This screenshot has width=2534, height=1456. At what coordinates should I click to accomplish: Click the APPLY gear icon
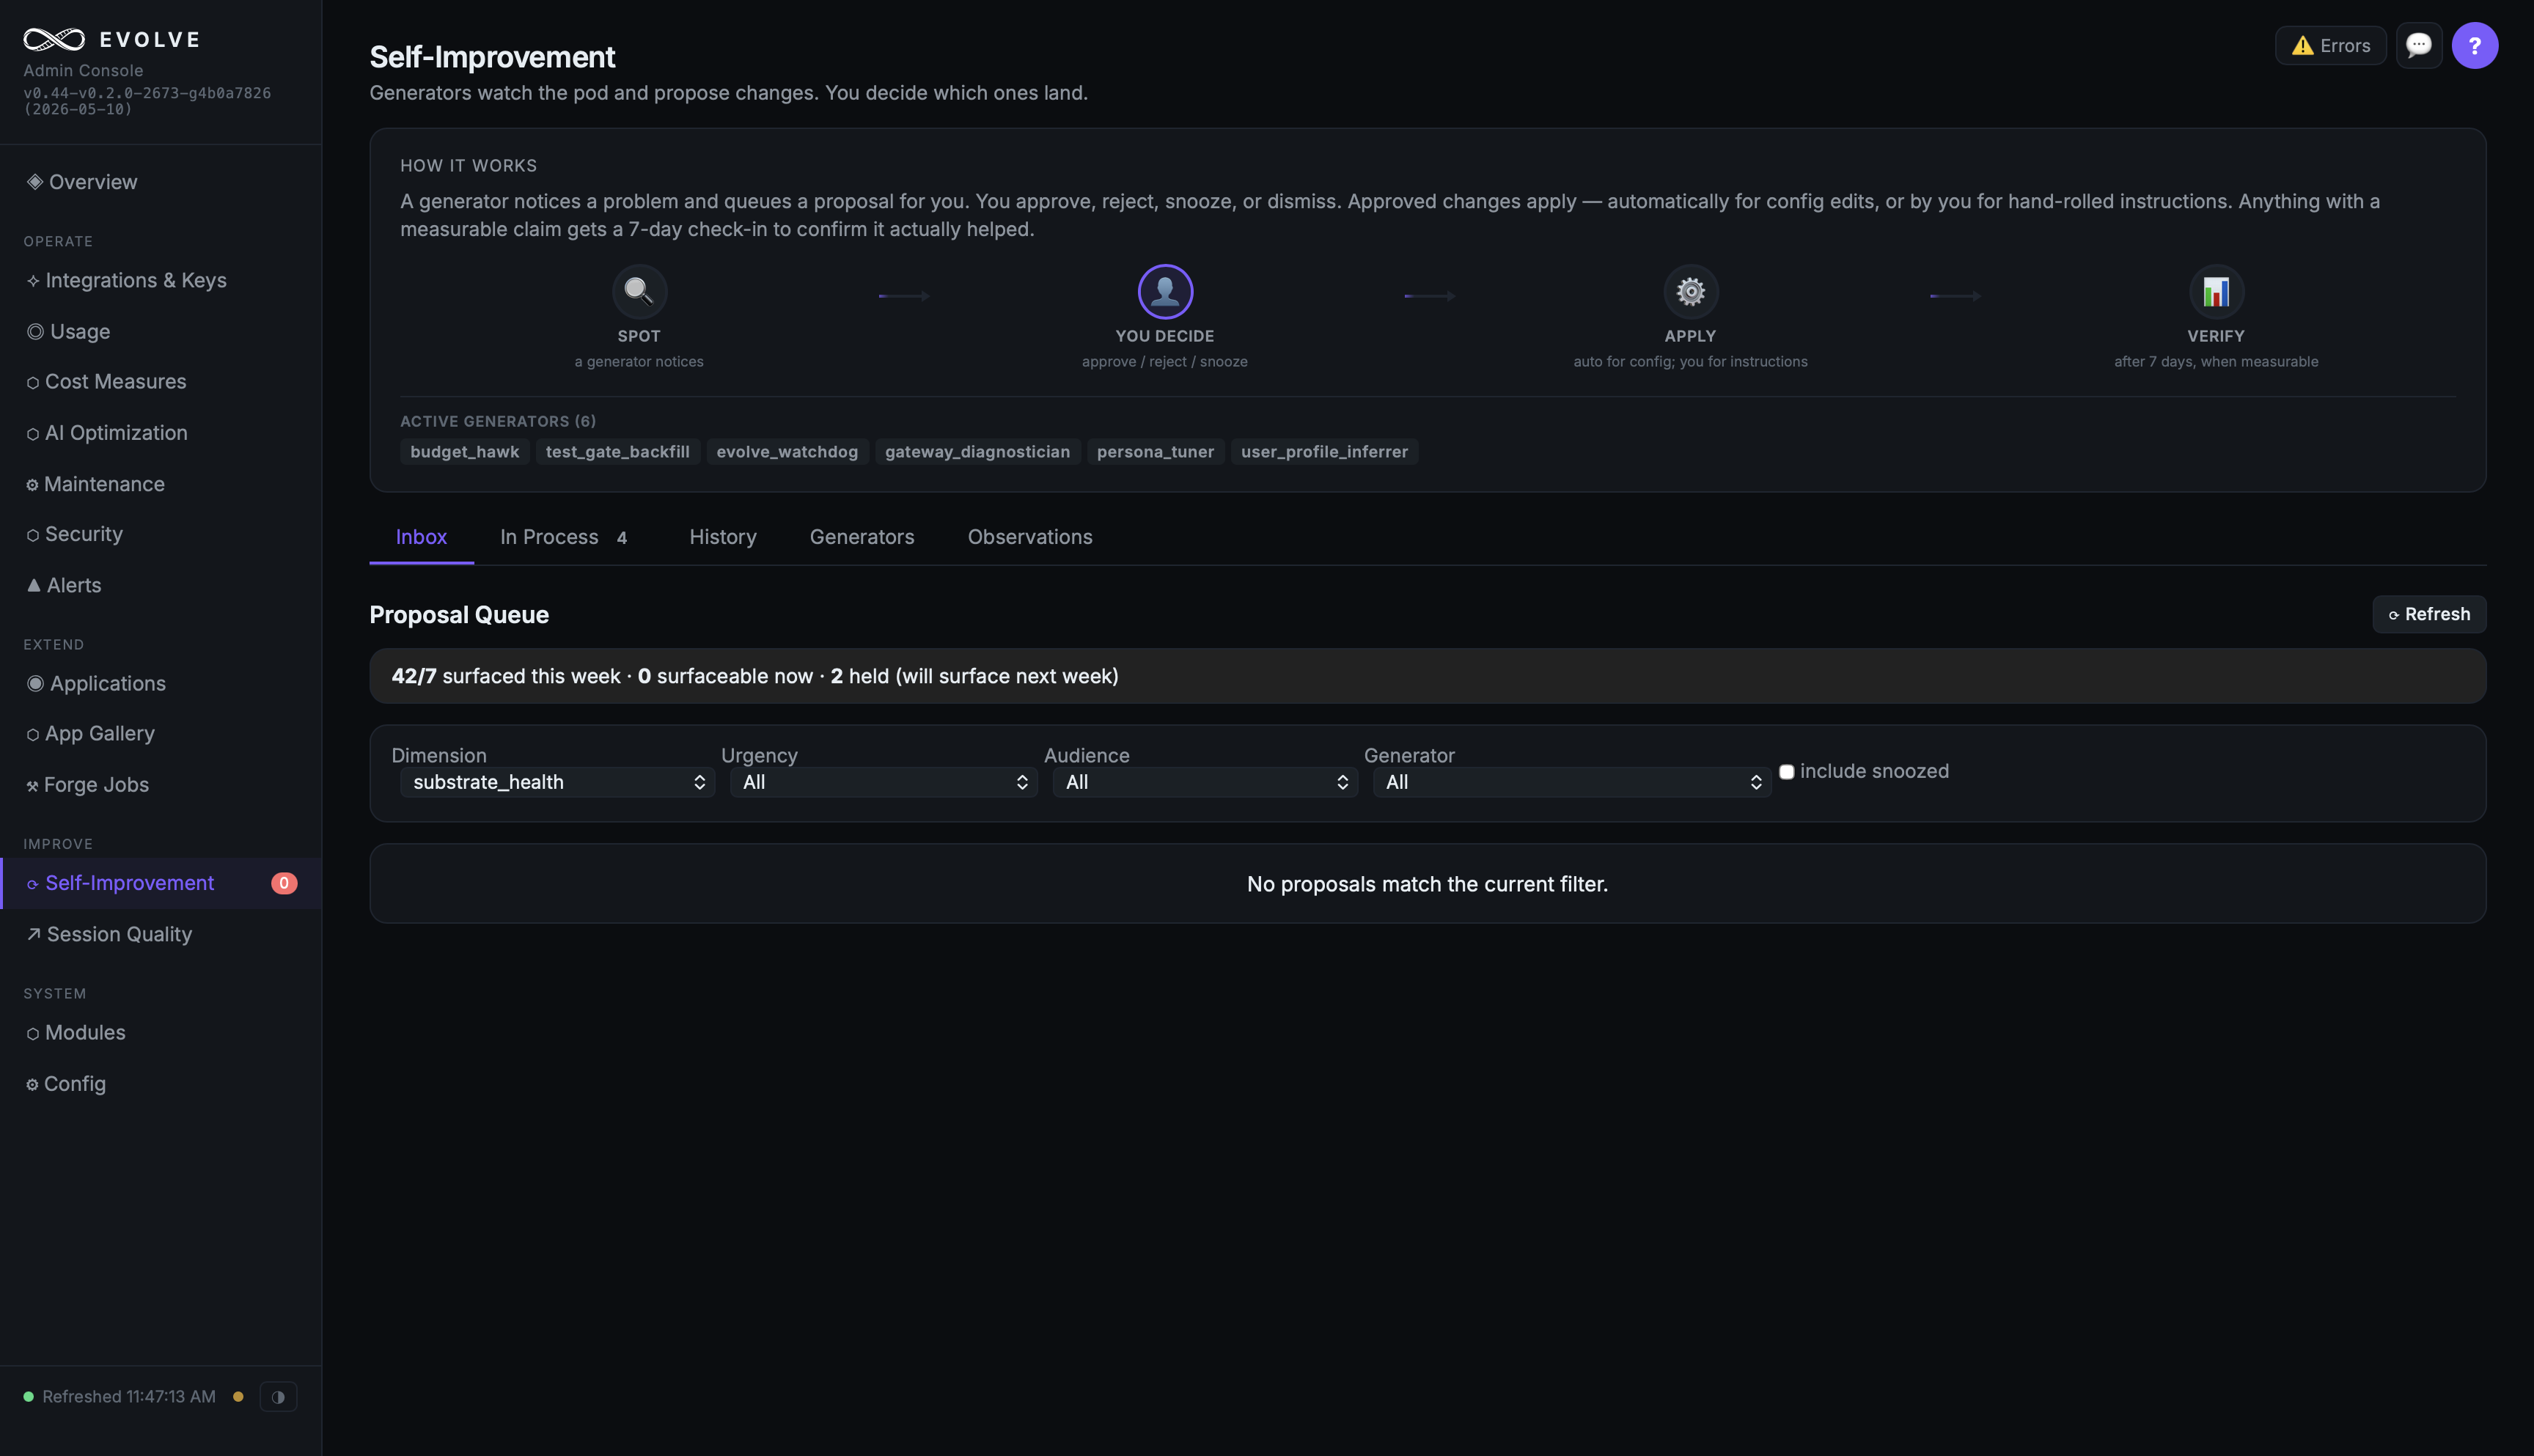1690,291
